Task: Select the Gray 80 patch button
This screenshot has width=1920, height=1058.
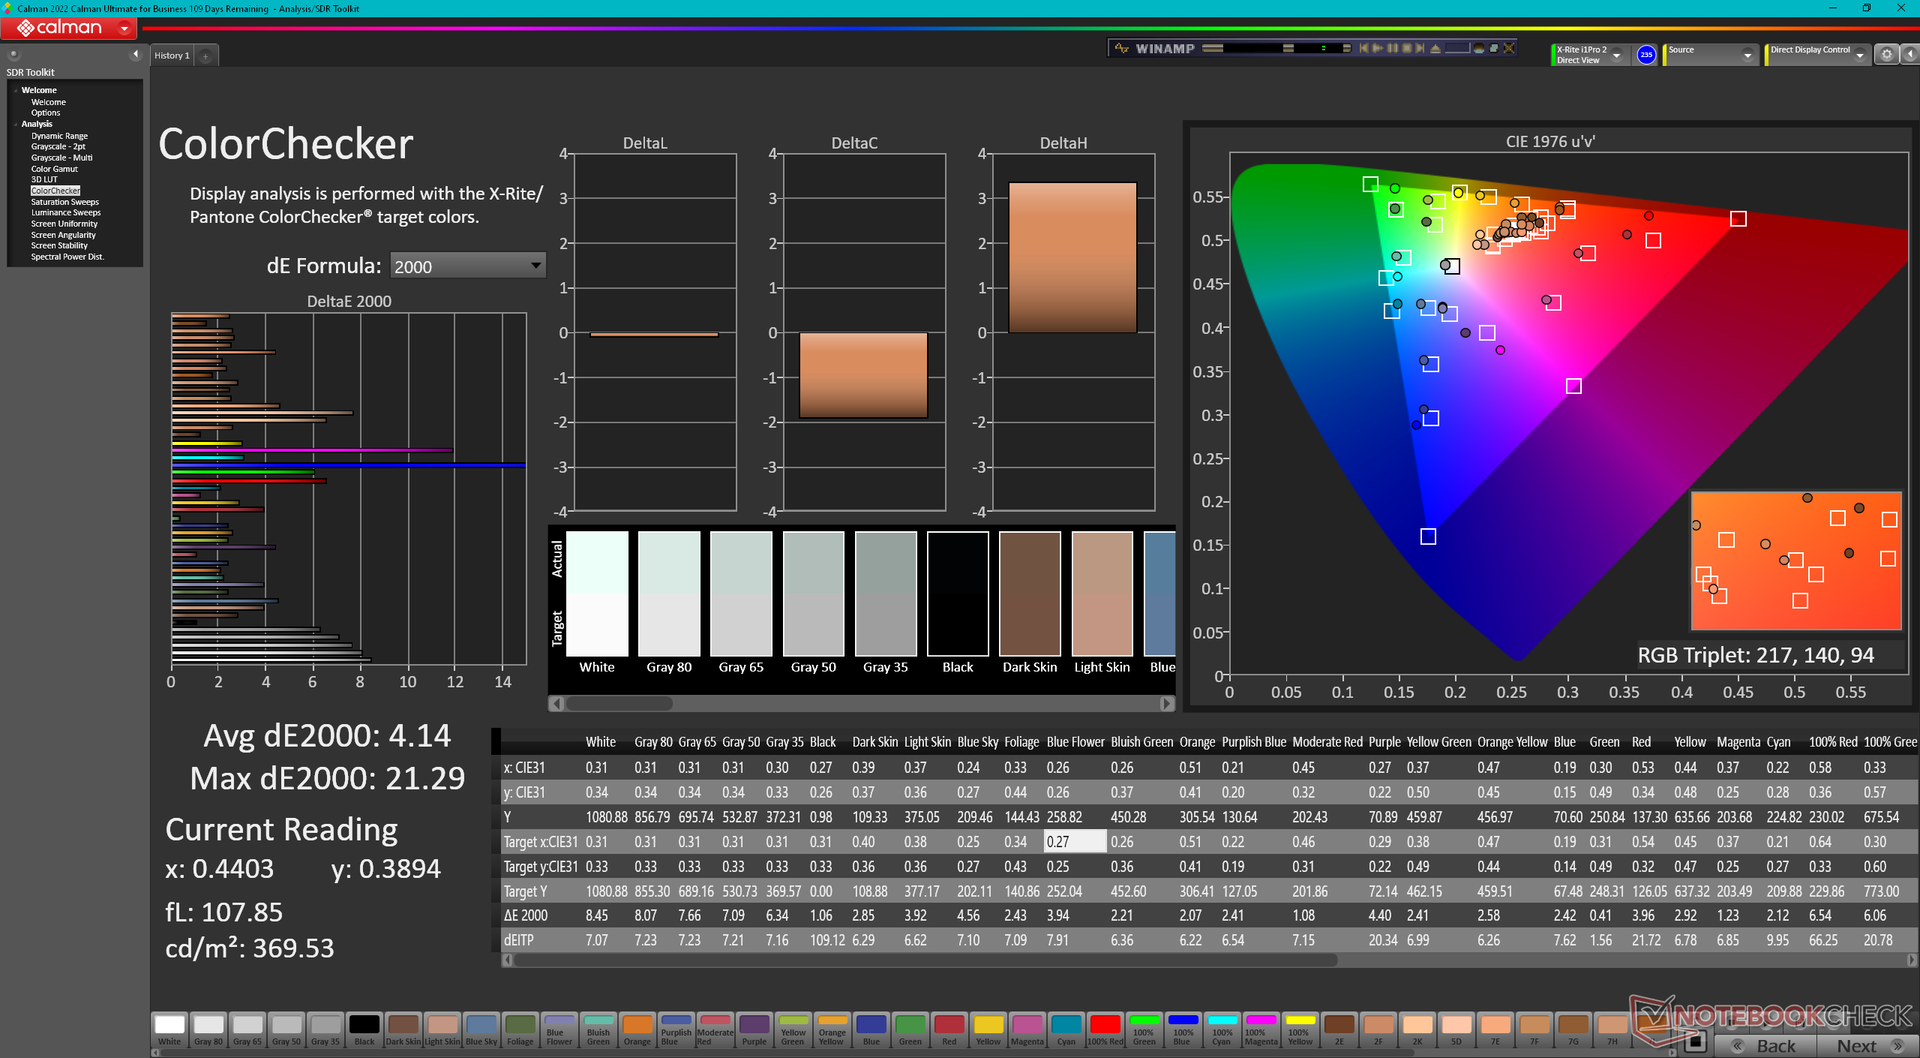Action: (208, 1030)
